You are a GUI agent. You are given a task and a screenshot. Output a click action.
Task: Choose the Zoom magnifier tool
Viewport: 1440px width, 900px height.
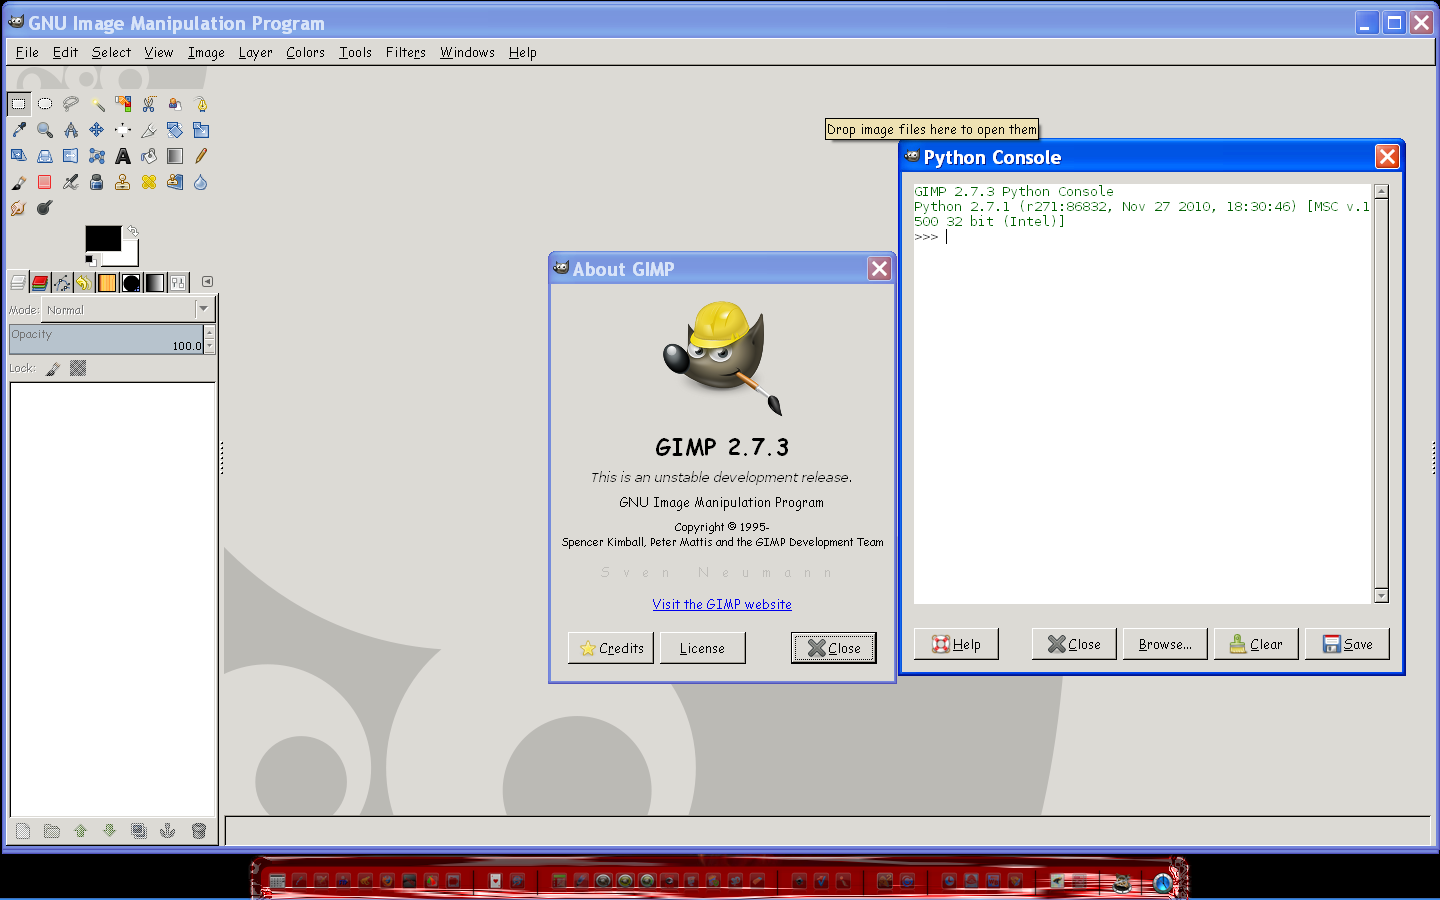45,130
